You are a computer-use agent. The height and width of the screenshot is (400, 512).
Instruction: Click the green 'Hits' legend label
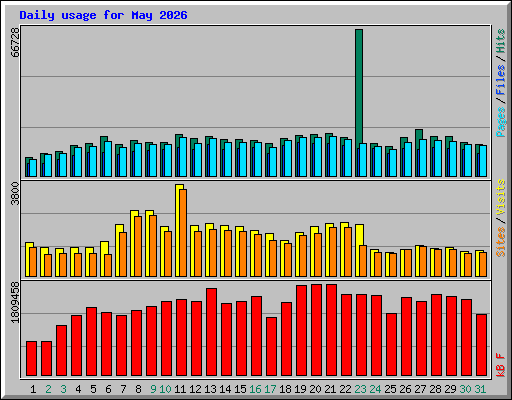pos(500,41)
